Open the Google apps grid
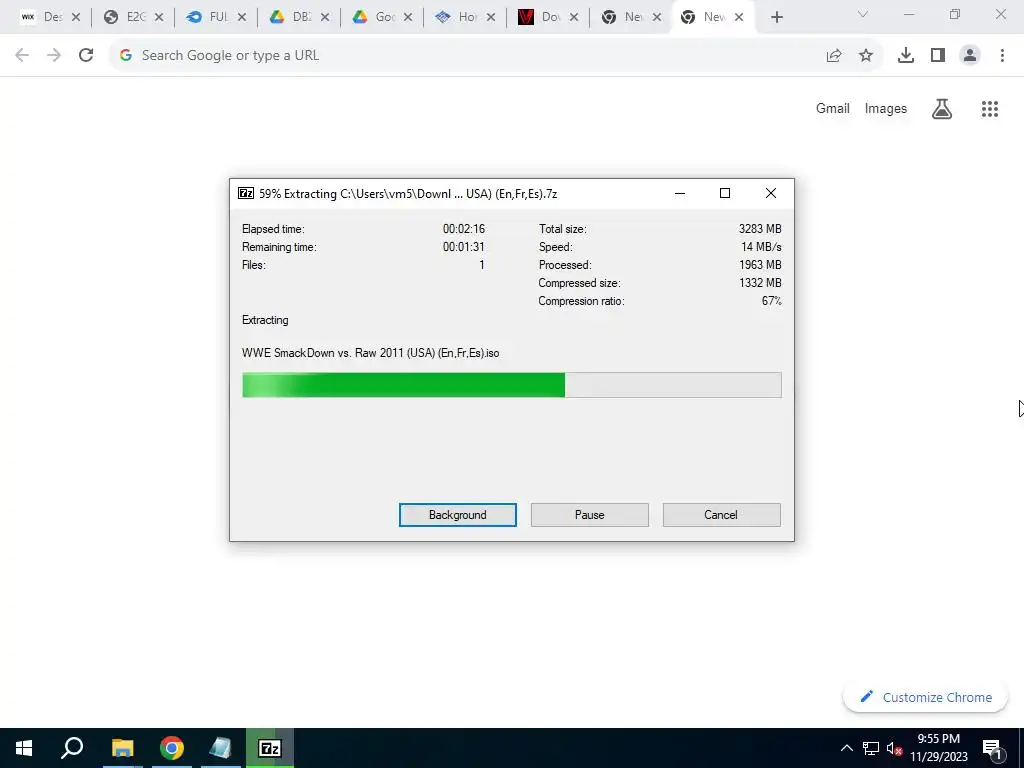 click(x=990, y=108)
